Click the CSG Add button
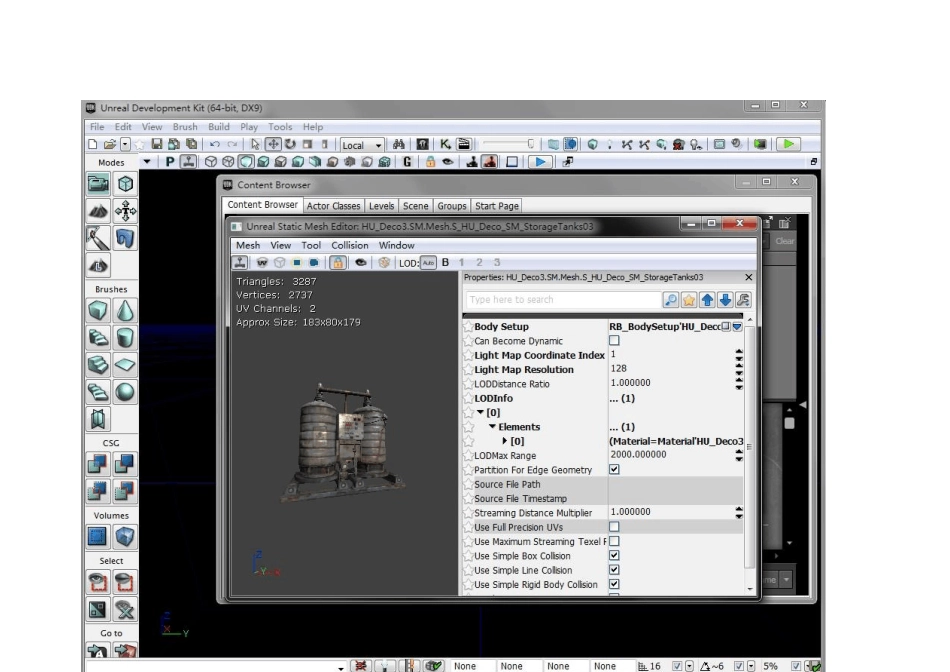 click(x=98, y=463)
